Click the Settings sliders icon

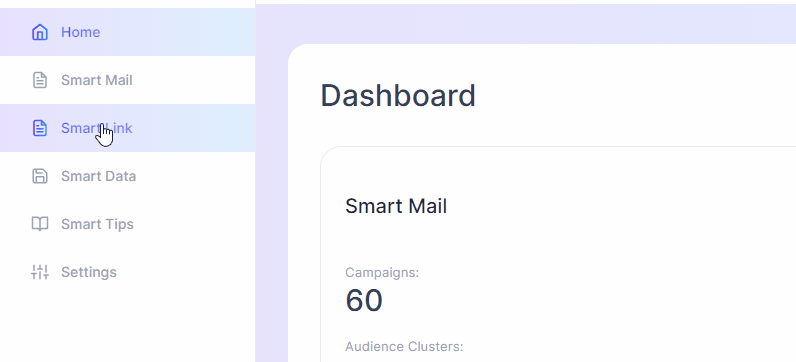click(40, 272)
